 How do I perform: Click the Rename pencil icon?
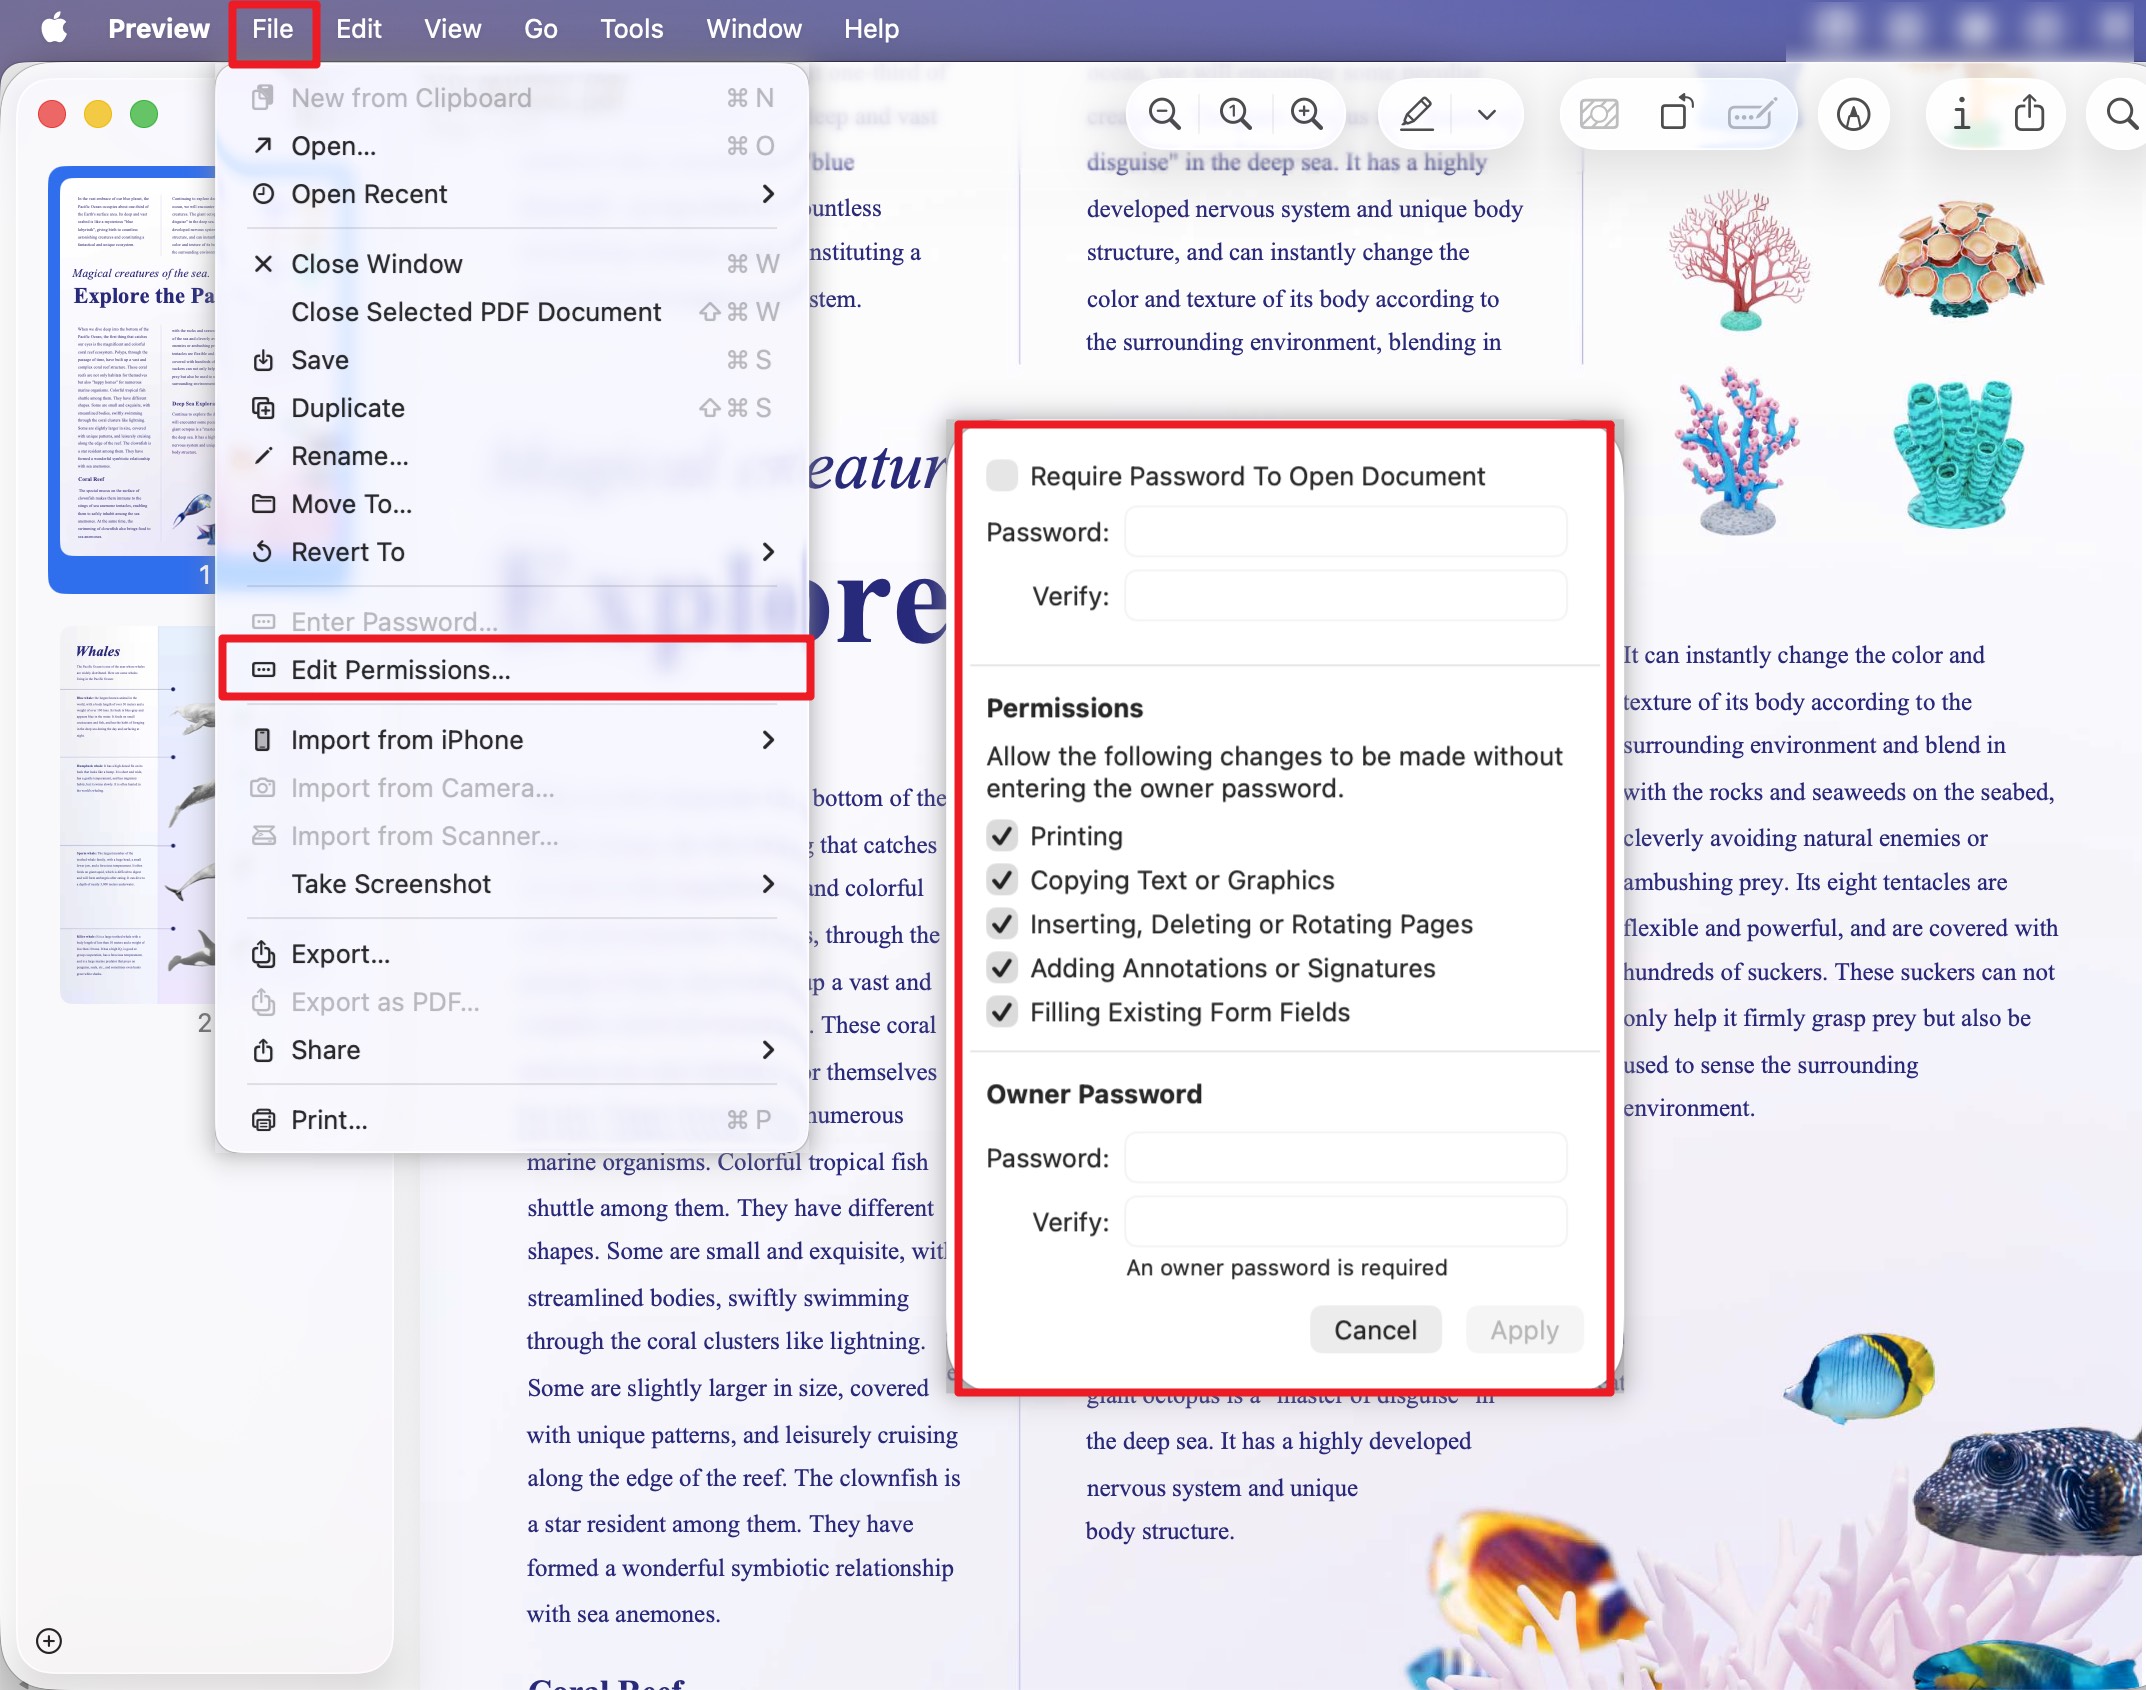coord(263,456)
